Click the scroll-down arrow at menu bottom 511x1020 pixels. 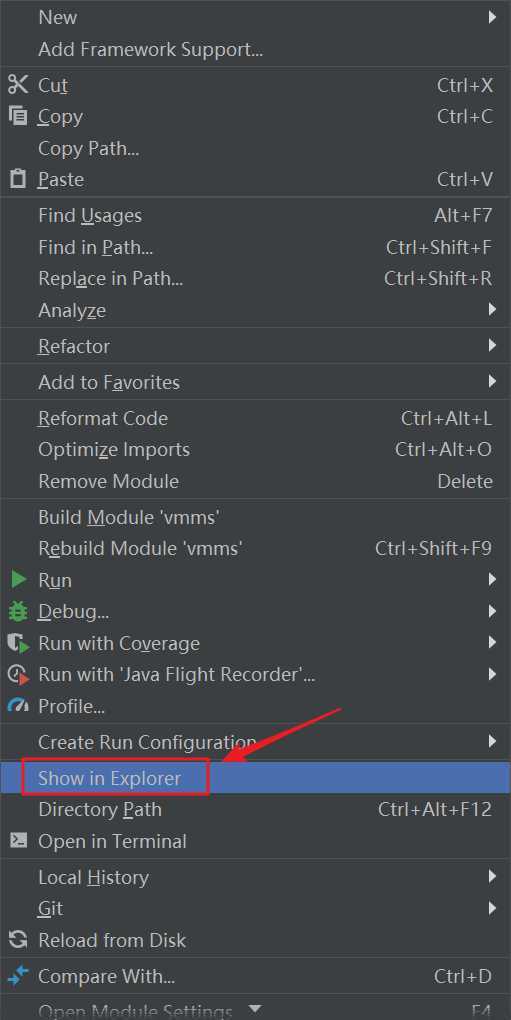pos(255,1009)
